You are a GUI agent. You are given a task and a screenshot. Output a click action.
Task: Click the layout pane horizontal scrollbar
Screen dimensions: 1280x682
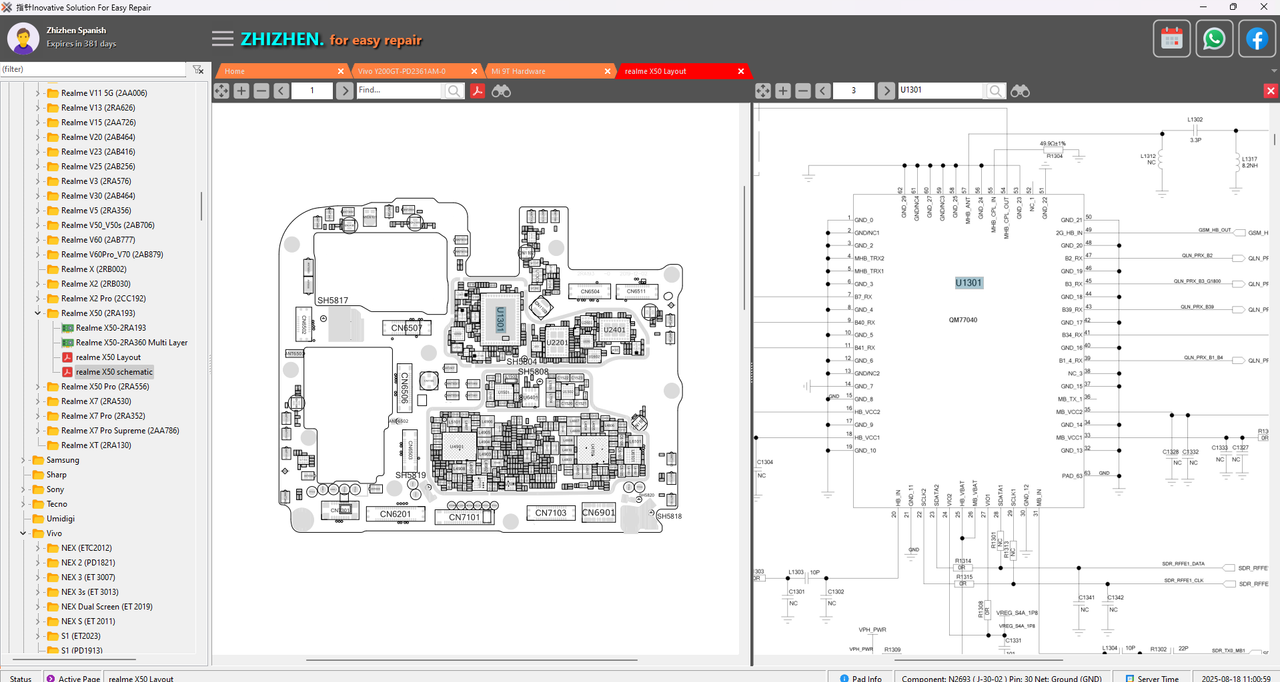click(x=471, y=660)
